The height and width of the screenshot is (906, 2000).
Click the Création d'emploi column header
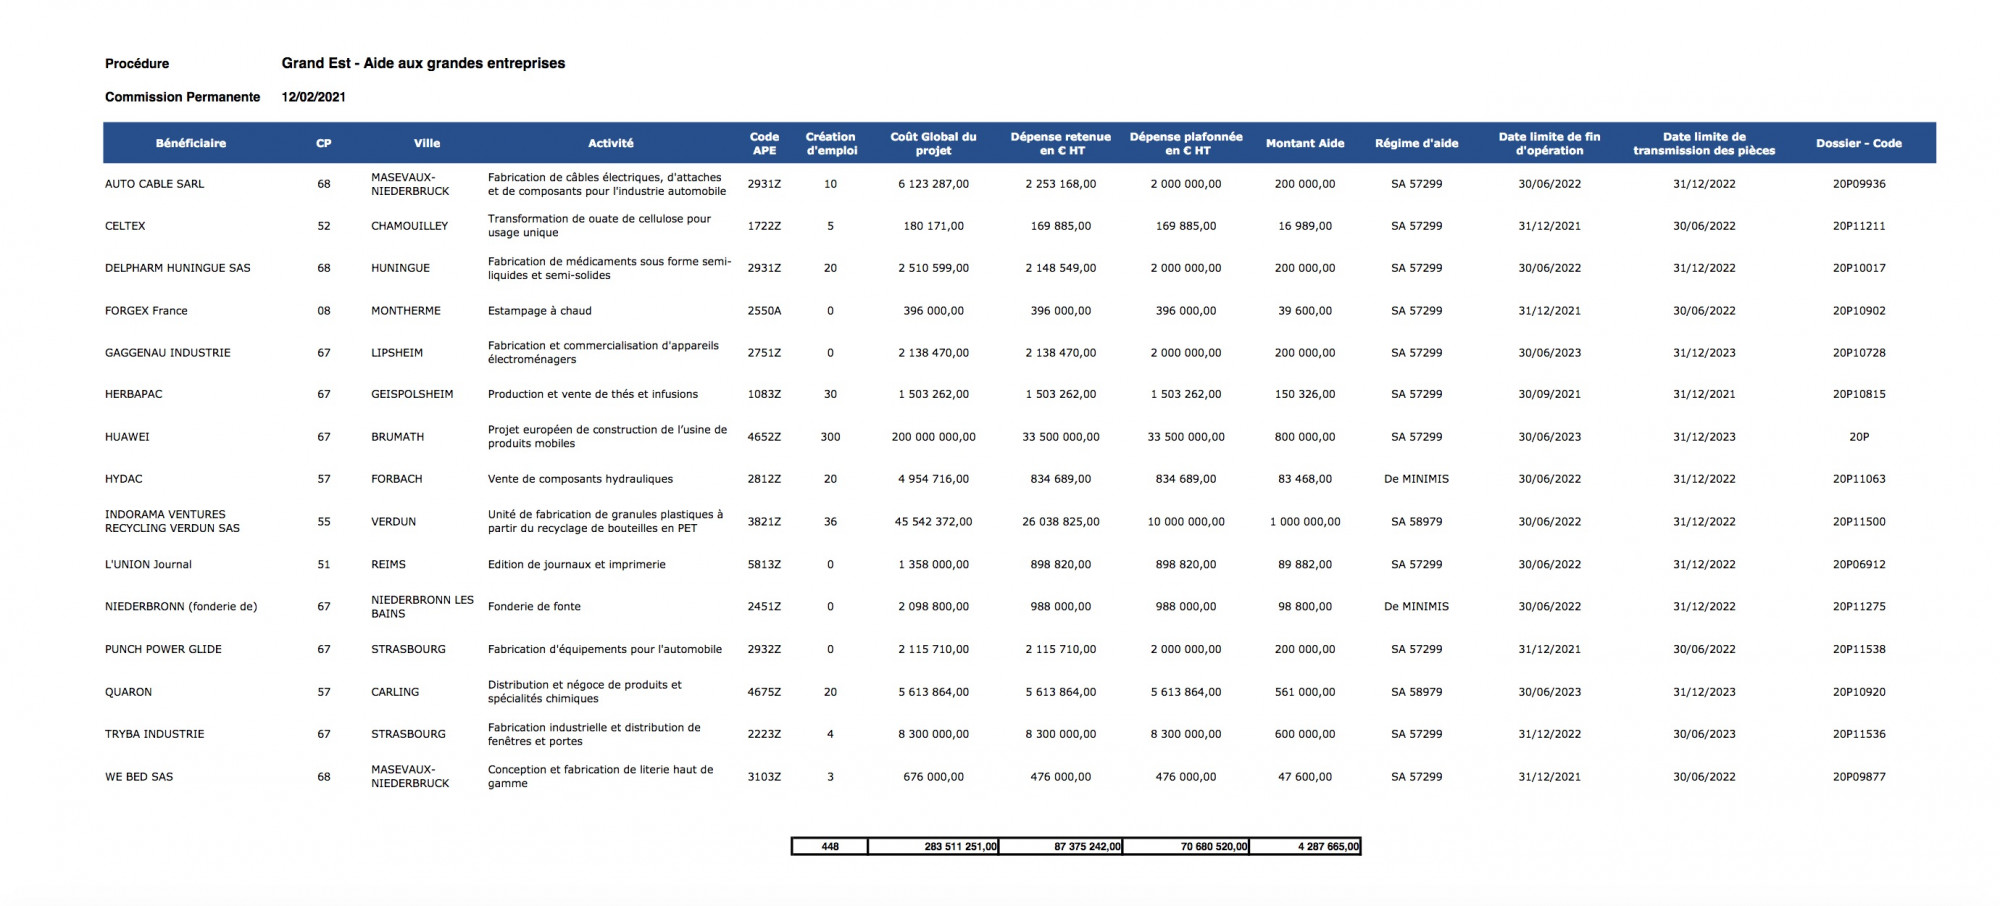831,143
